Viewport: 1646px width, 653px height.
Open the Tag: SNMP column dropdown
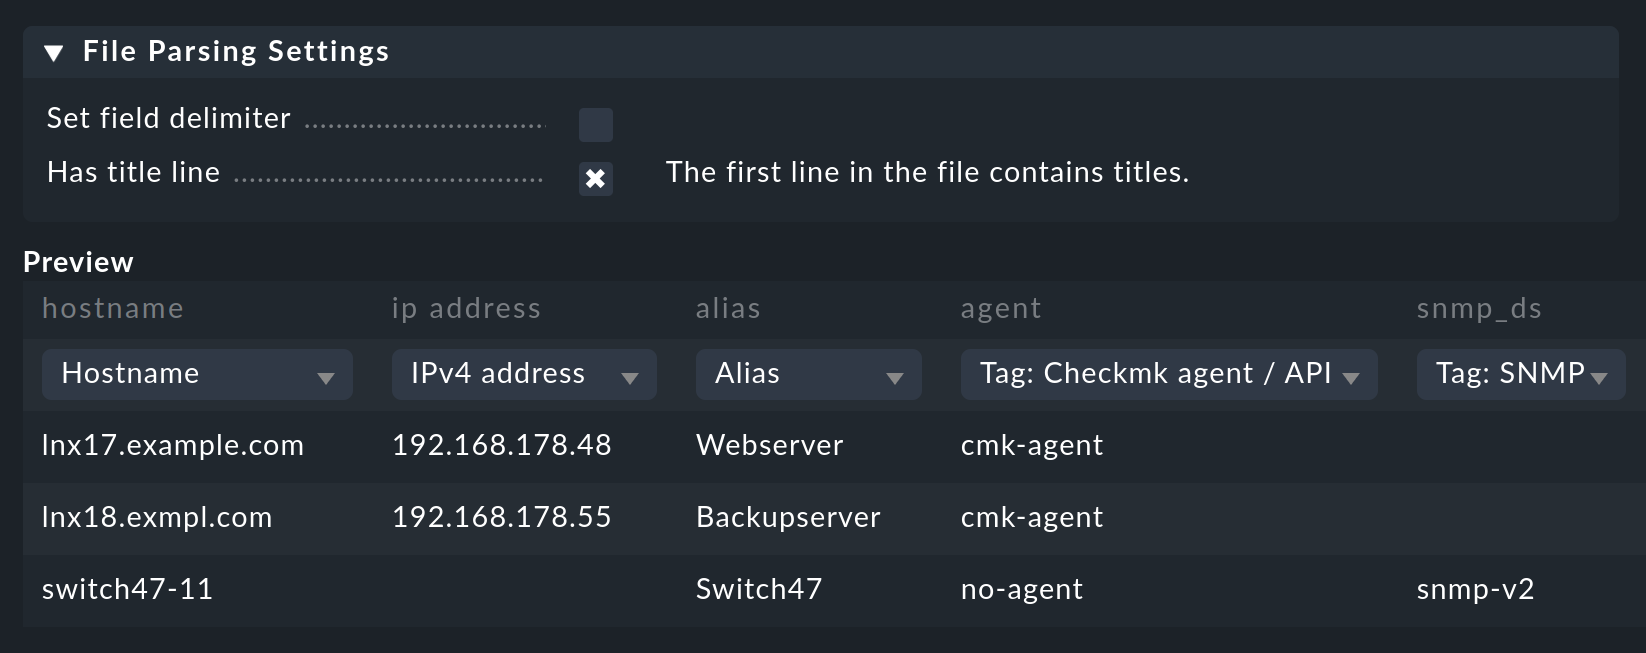point(1520,375)
